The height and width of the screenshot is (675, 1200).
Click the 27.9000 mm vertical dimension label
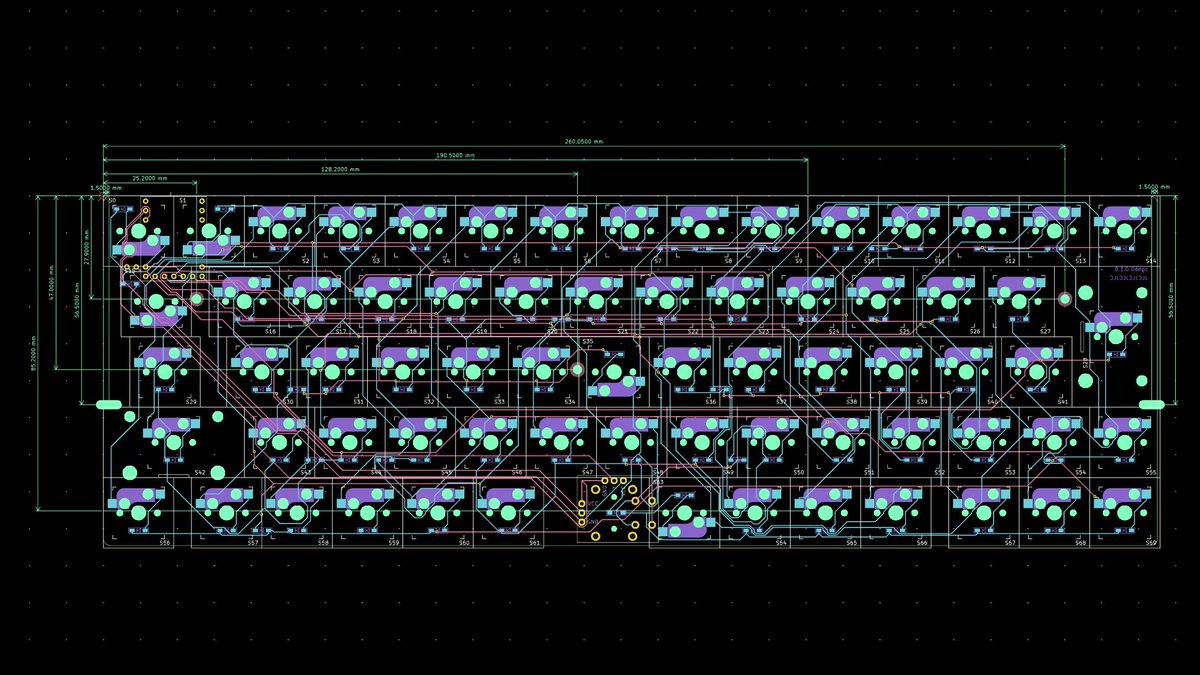(x=87, y=247)
